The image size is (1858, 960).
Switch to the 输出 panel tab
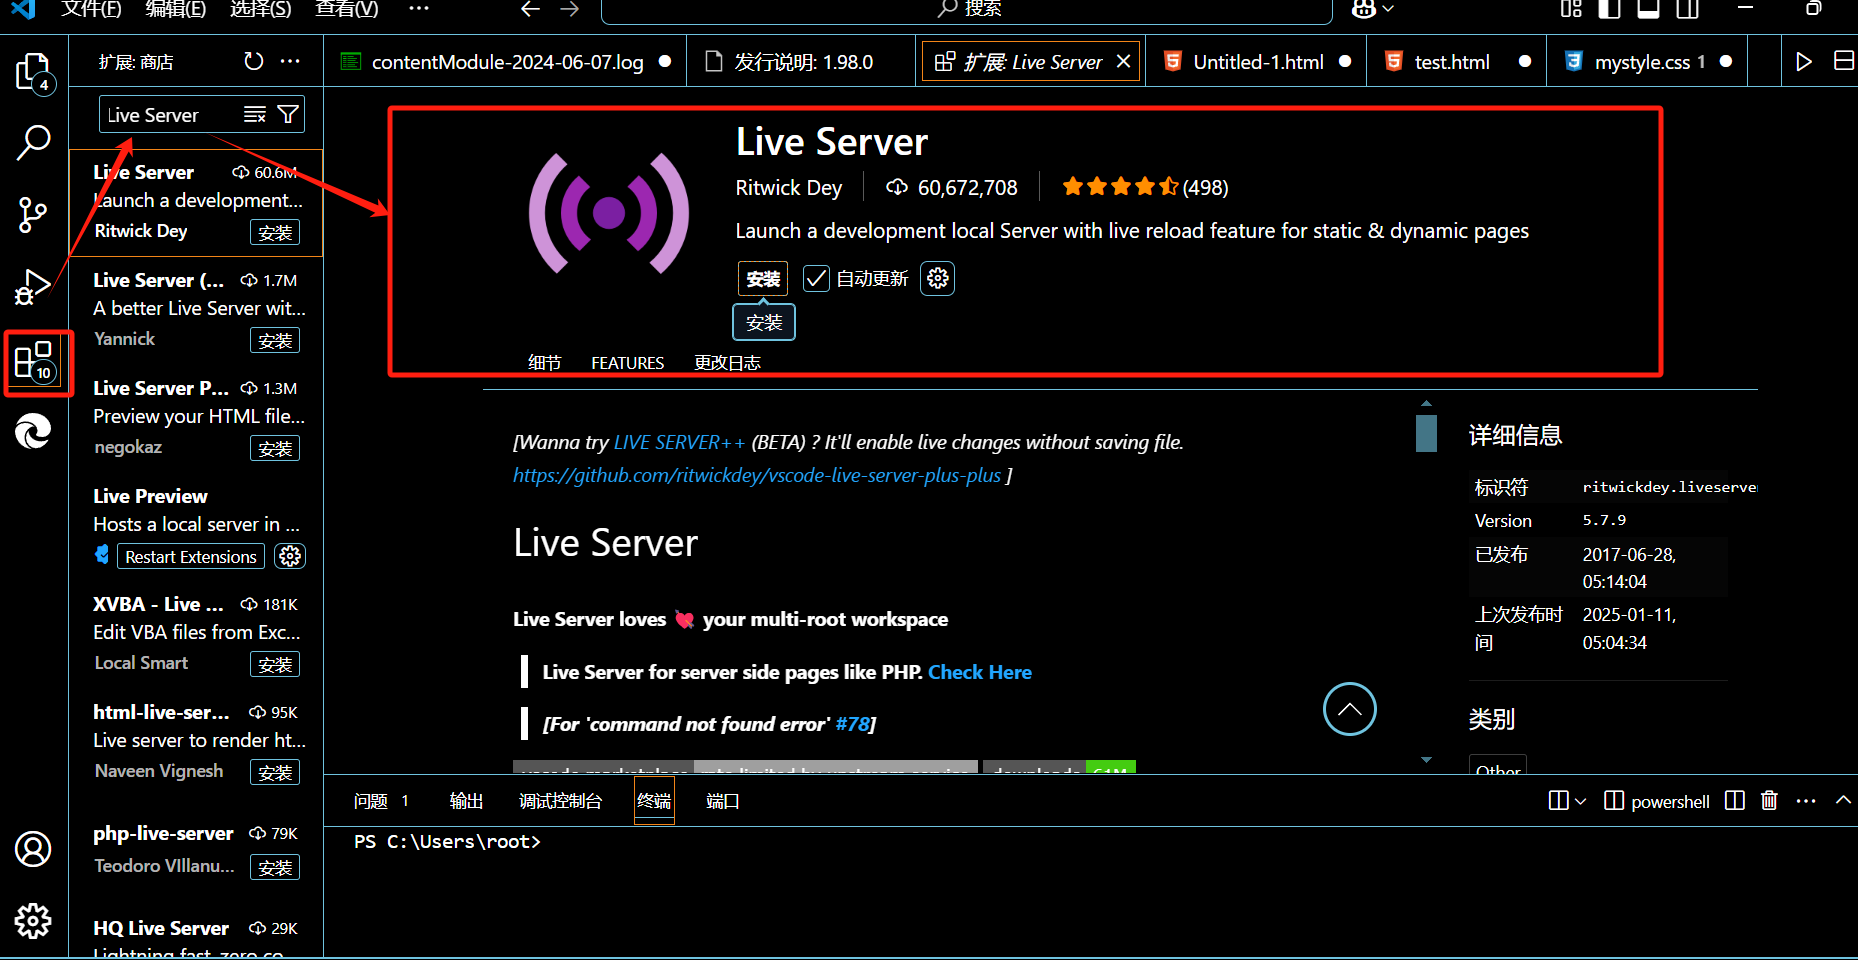(466, 801)
